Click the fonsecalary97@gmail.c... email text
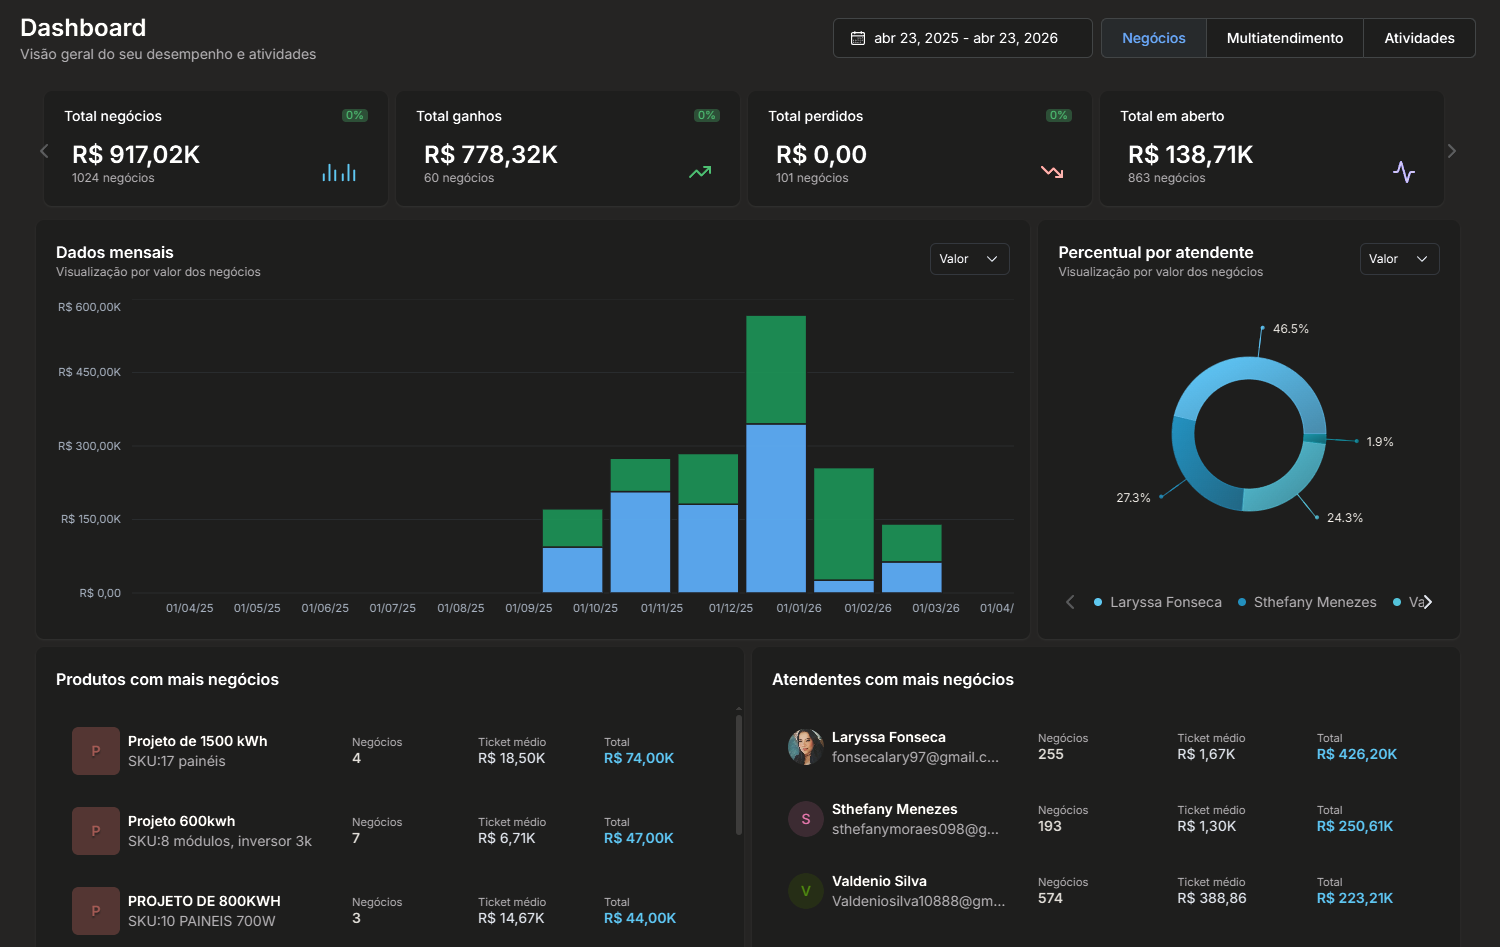This screenshot has width=1500, height=947. (915, 757)
